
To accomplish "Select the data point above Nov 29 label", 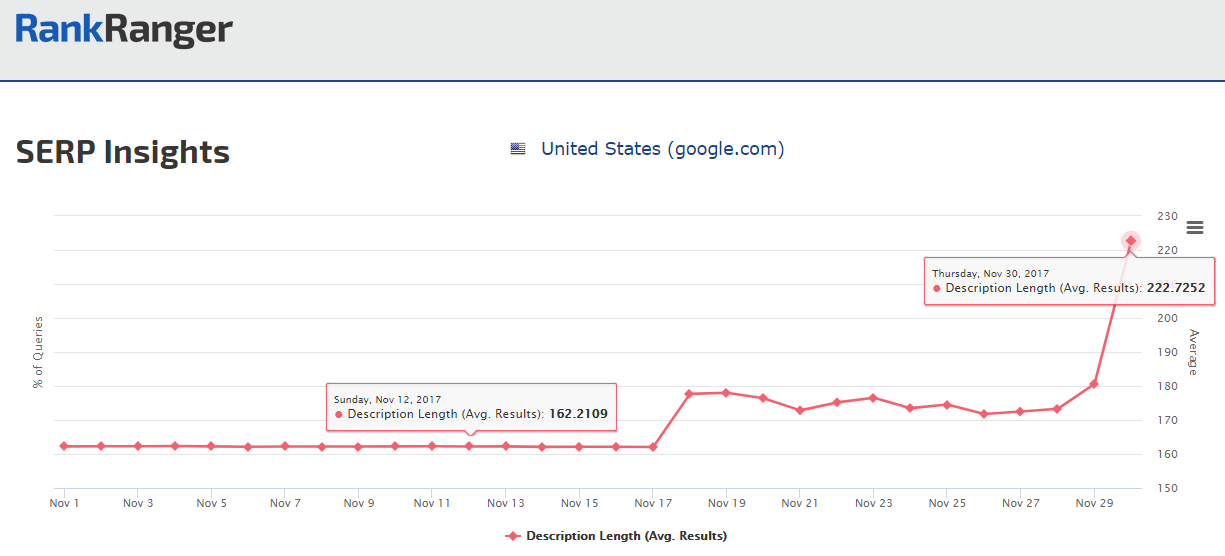I will tap(1094, 384).
